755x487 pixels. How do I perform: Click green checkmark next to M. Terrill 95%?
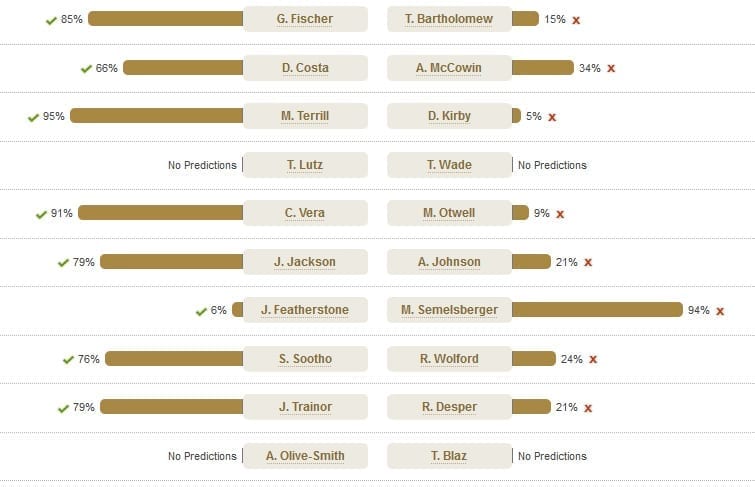33,117
